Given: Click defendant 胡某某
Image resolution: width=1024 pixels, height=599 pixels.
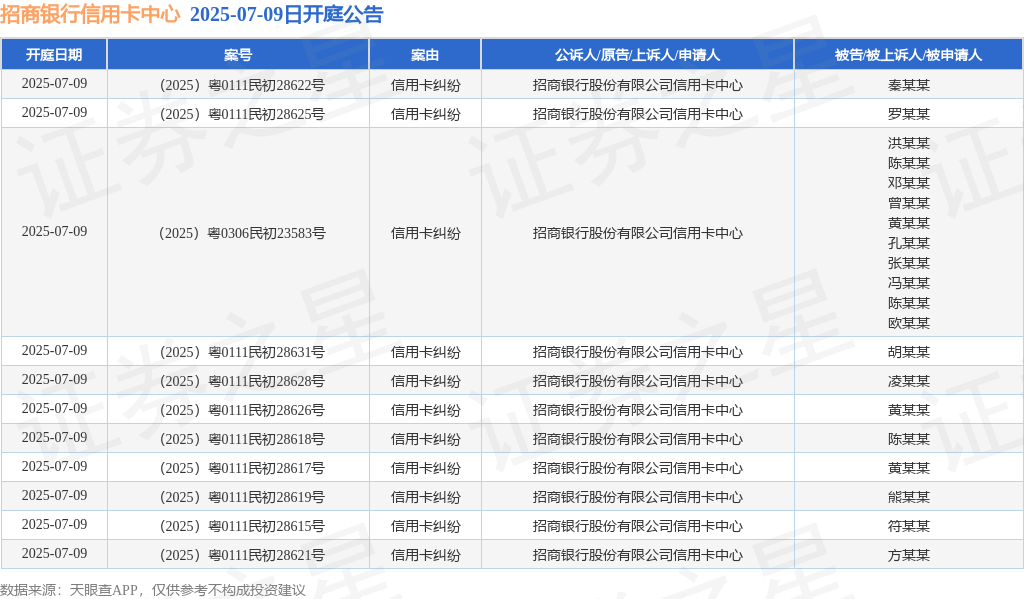Looking at the screenshot, I should 908,352.
